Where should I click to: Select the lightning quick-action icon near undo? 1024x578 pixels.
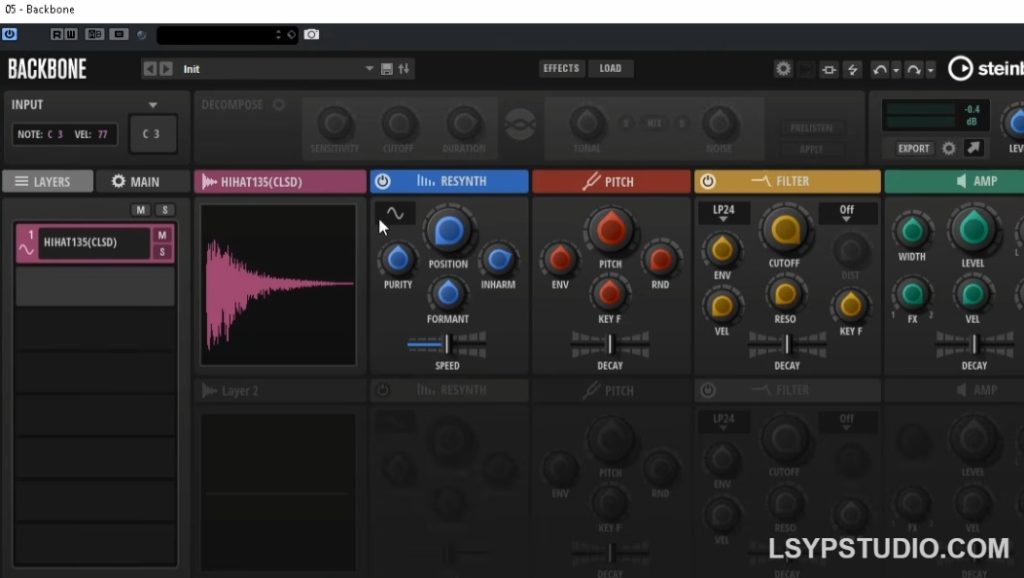[x=852, y=68]
